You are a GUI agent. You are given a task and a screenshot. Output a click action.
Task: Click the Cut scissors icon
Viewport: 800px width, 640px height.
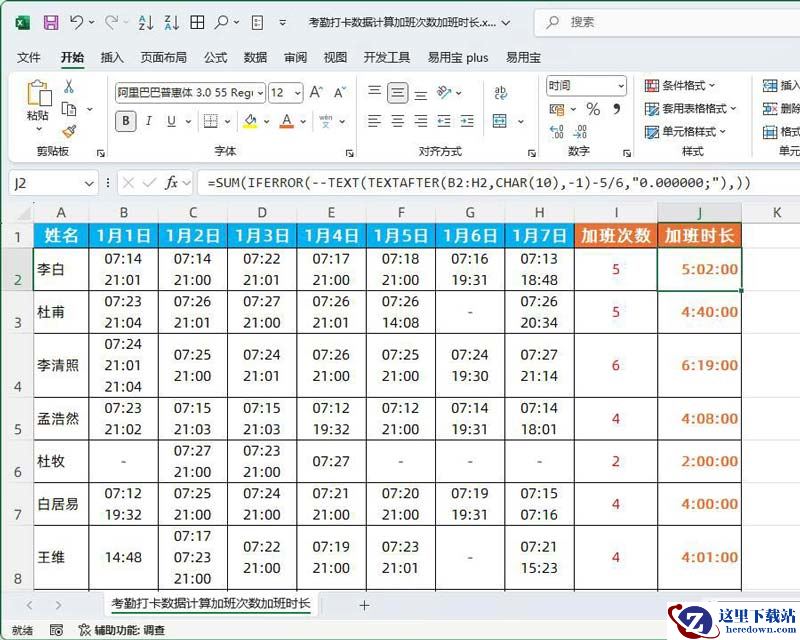pos(69,86)
